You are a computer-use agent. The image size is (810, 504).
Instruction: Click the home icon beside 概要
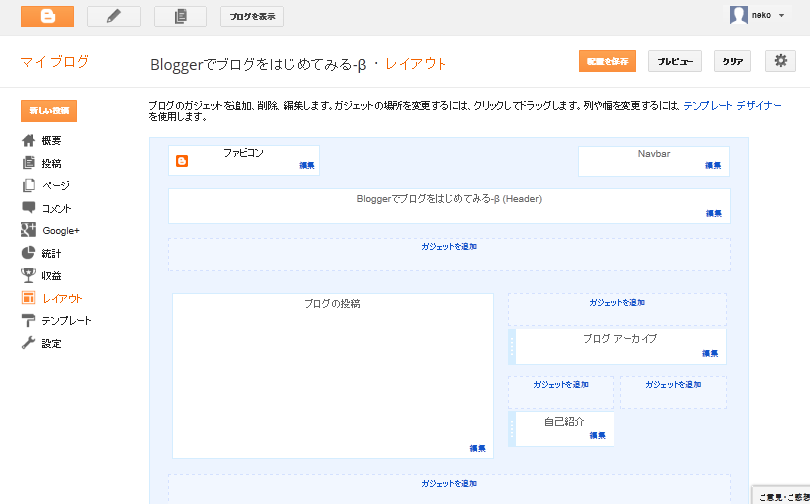click(28, 140)
